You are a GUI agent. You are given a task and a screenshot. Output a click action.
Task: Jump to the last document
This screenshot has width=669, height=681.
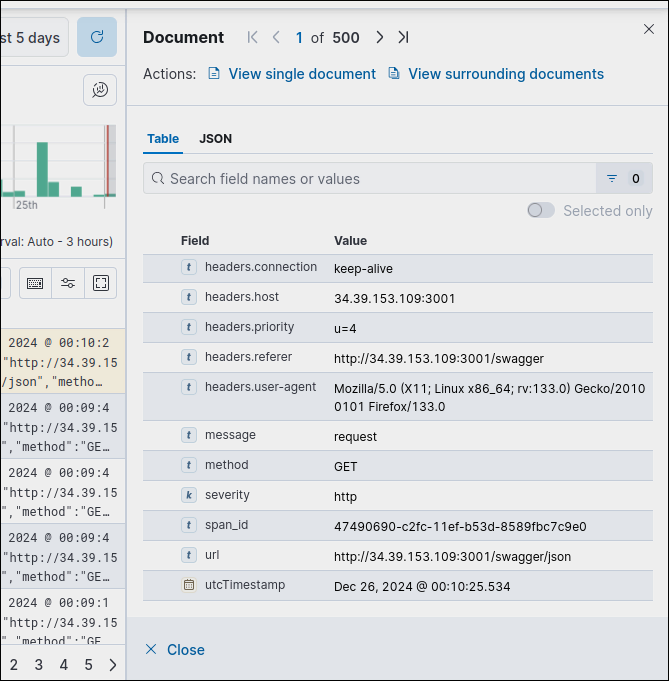tap(403, 37)
